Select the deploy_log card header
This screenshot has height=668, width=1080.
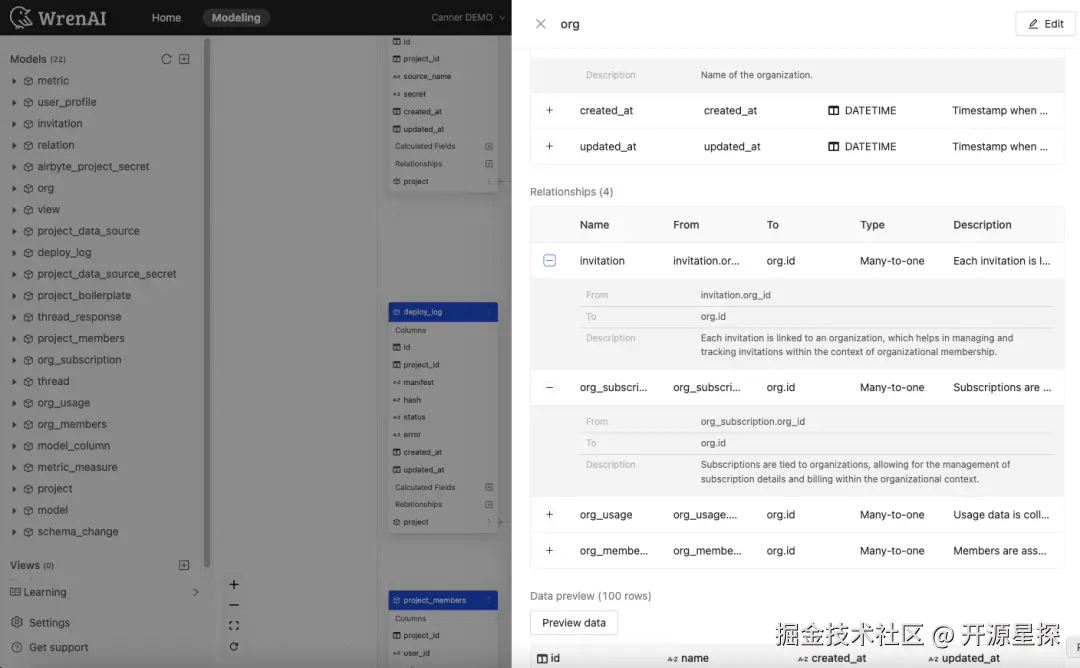pos(443,312)
